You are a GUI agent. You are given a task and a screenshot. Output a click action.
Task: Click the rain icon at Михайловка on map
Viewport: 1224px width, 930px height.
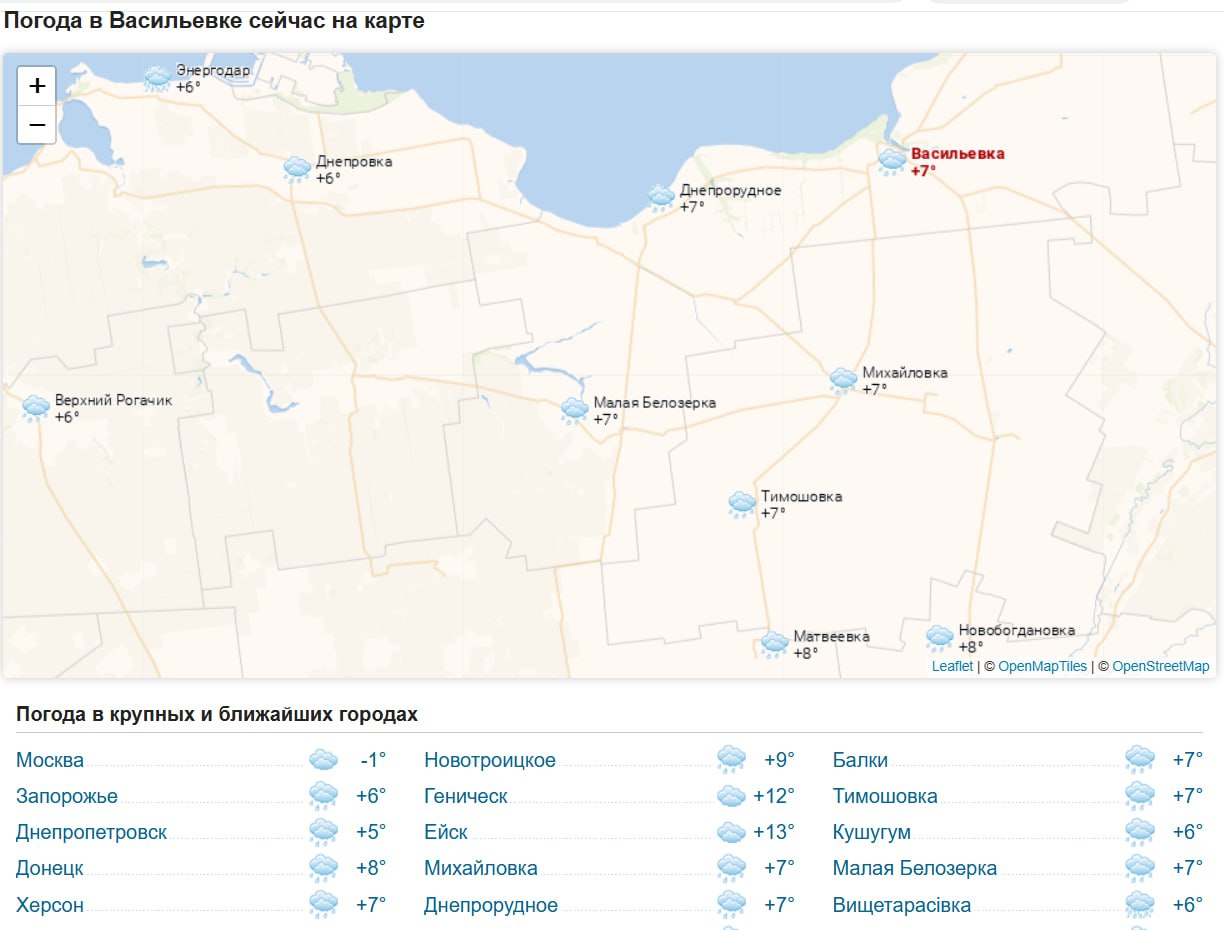[843, 380]
